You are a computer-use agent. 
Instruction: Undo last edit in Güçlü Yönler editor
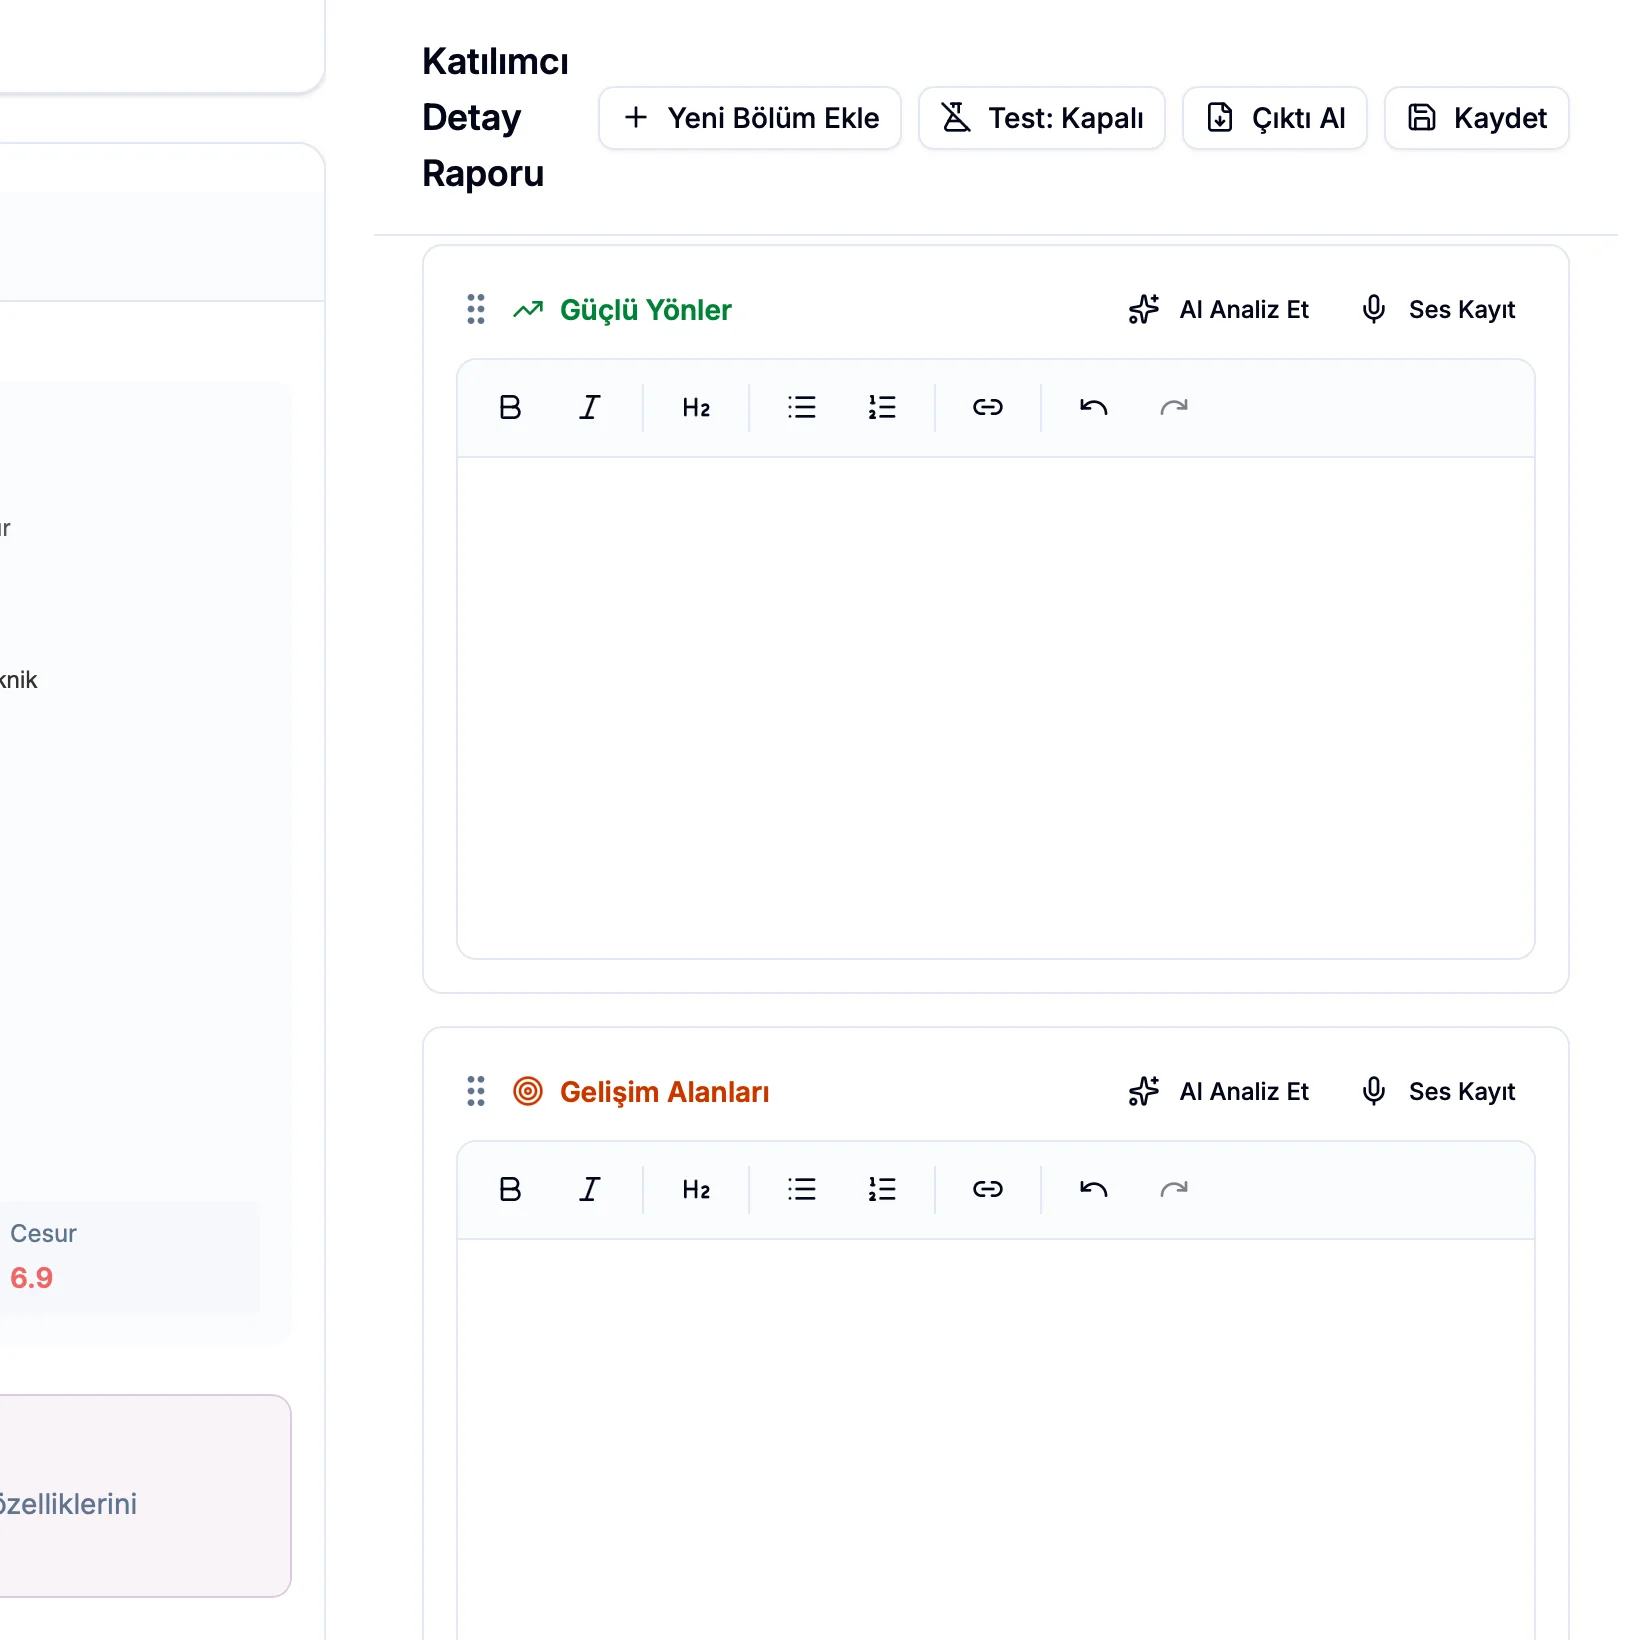tap(1094, 408)
